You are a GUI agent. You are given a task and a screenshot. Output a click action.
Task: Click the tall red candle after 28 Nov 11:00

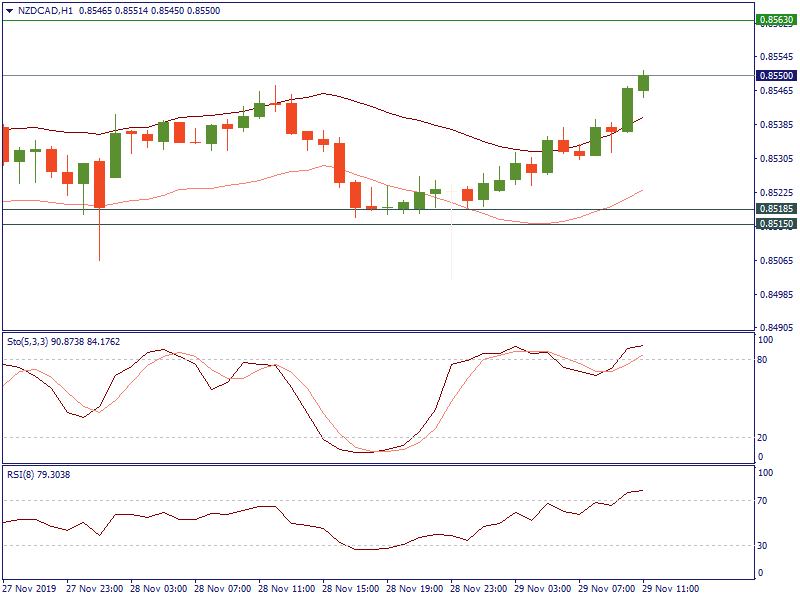coord(339,163)
